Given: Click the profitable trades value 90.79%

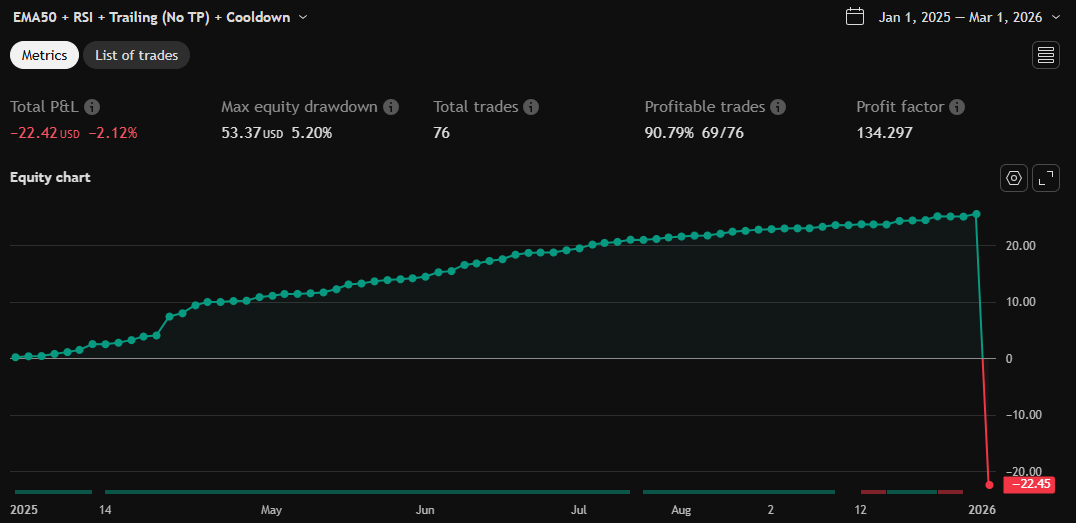Looking at the screenshot, I should click(669, 133).
